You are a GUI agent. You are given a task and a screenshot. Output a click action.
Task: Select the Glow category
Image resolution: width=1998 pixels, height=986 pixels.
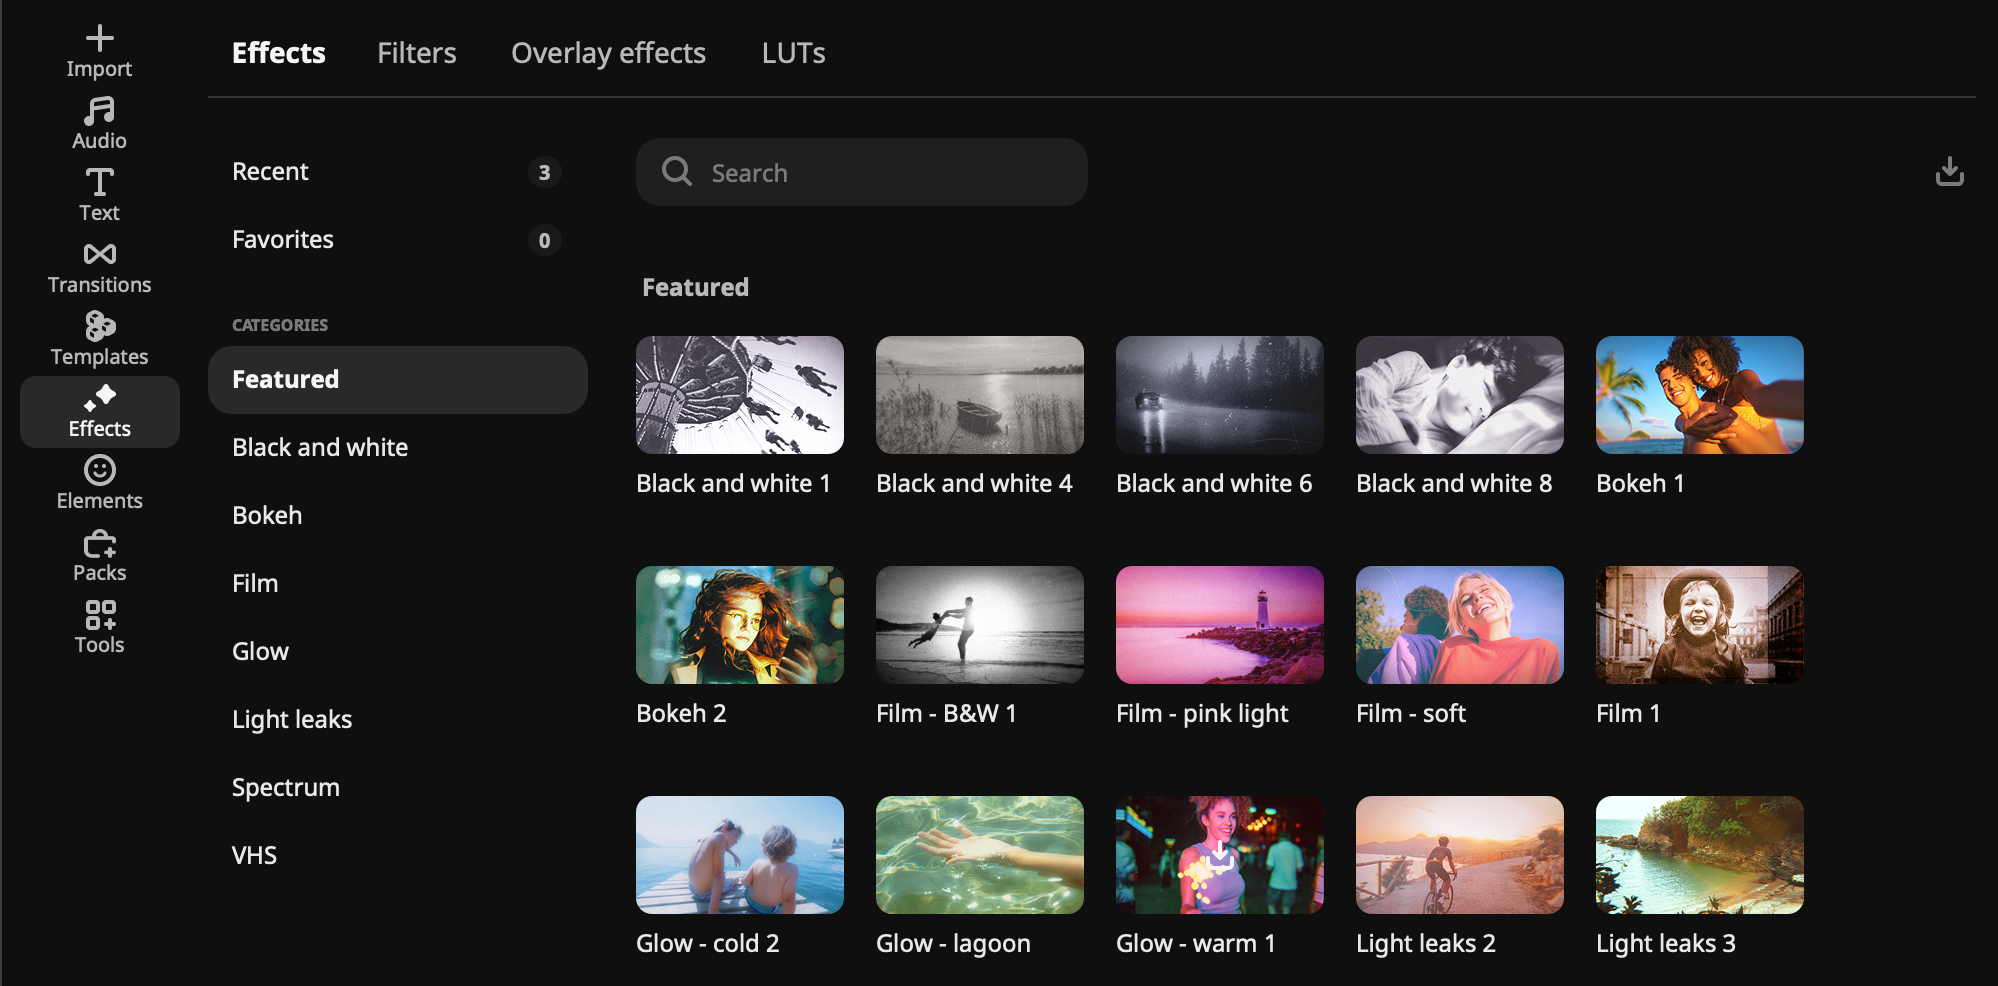tap(398, 652)
